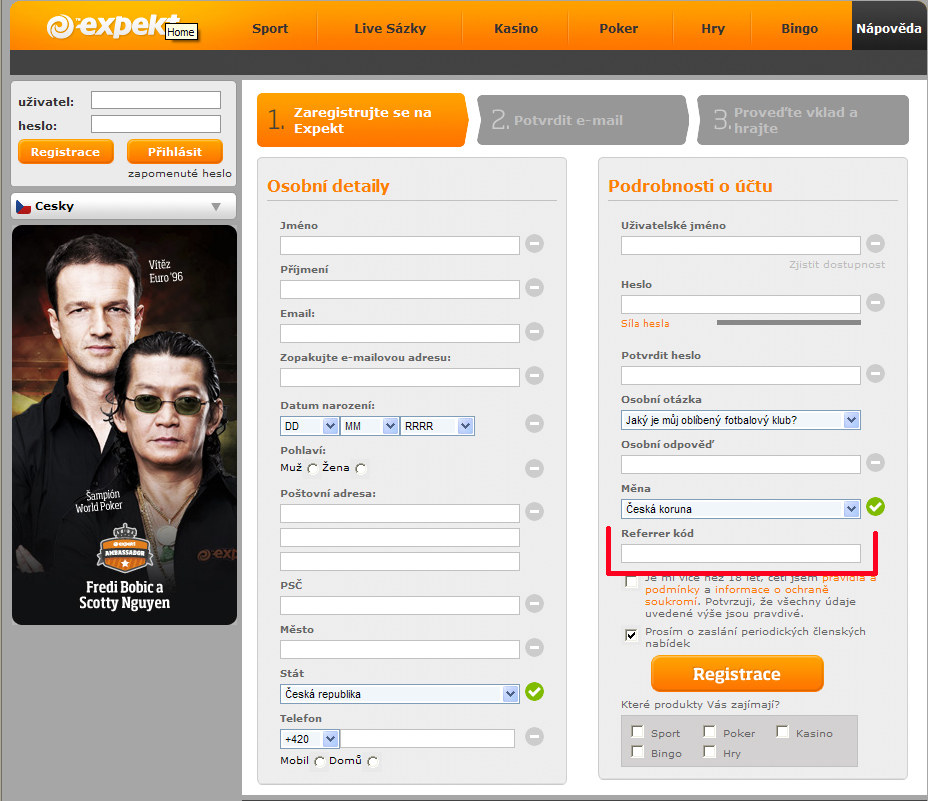
Task: Click Registrace button in login panel
Action: tap(66, 152)
